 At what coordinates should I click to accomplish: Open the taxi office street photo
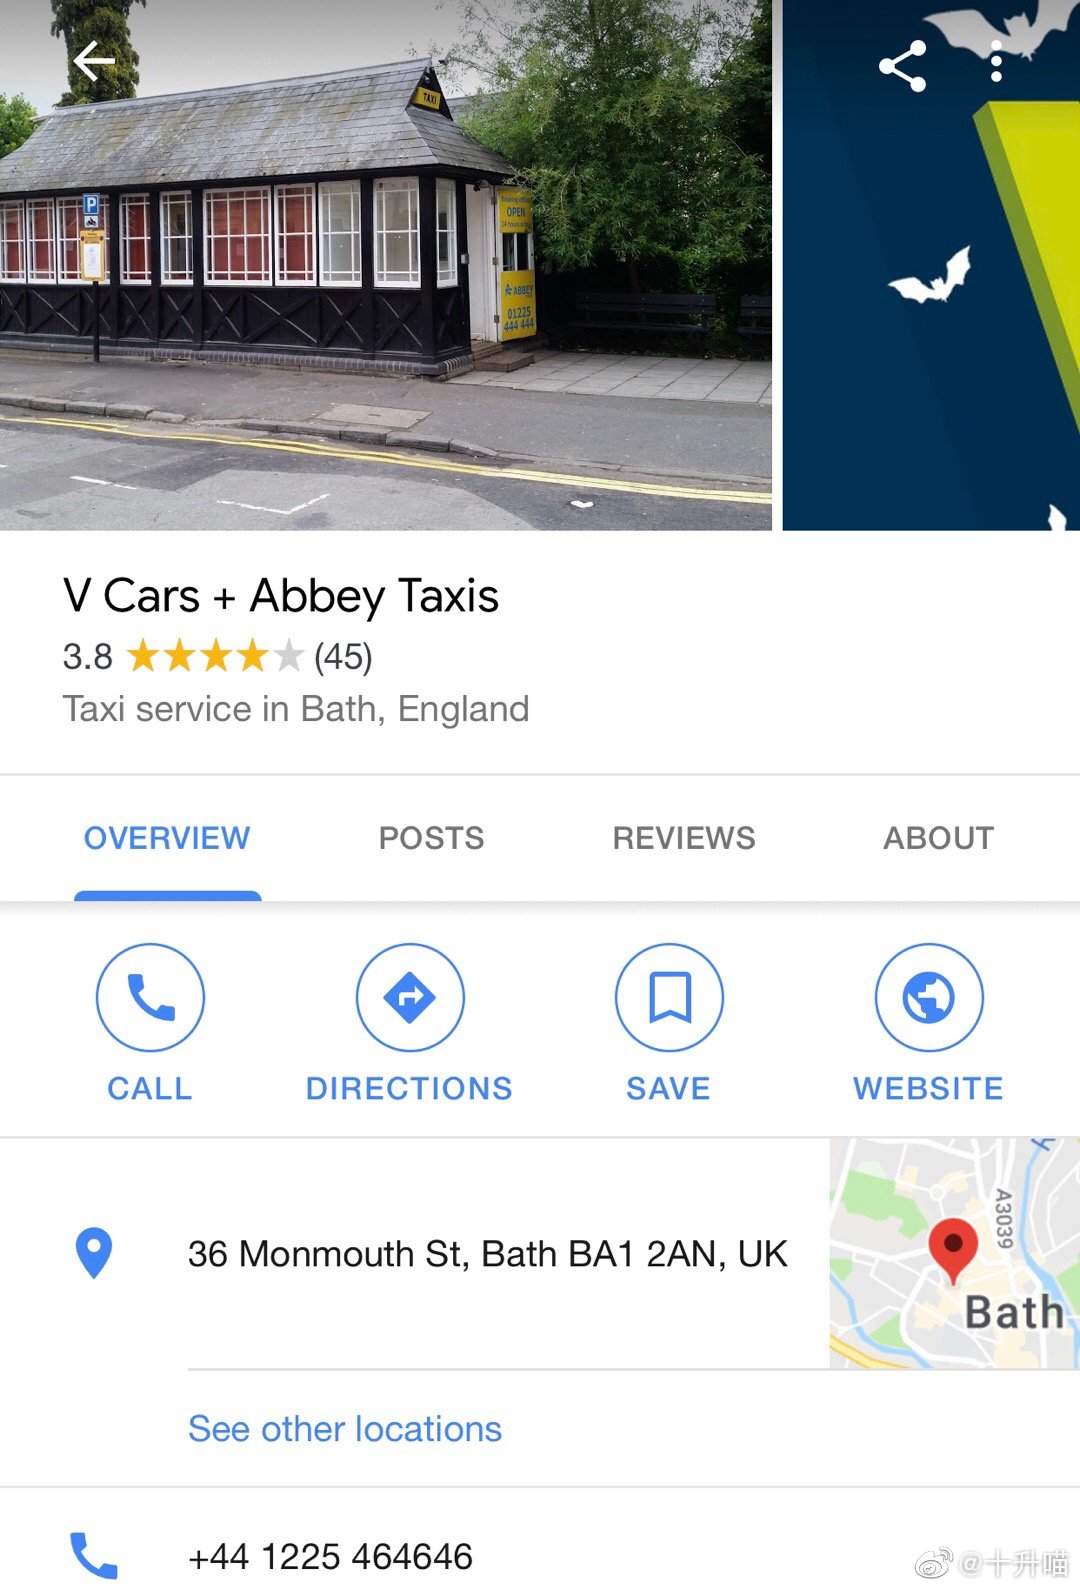click(385, 265)
